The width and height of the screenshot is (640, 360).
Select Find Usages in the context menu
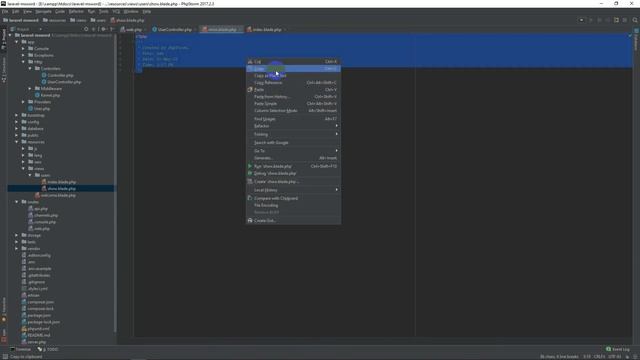[293, 119]
